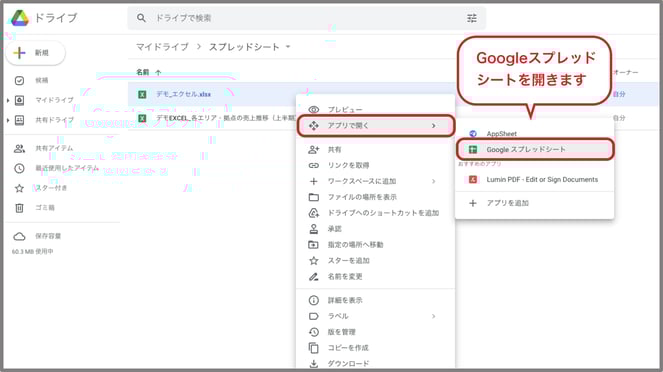Image resolution: width=663 pixels, height=372 pixels.
Task: Open the search options filter icon
Action: (x=472, y=18)
